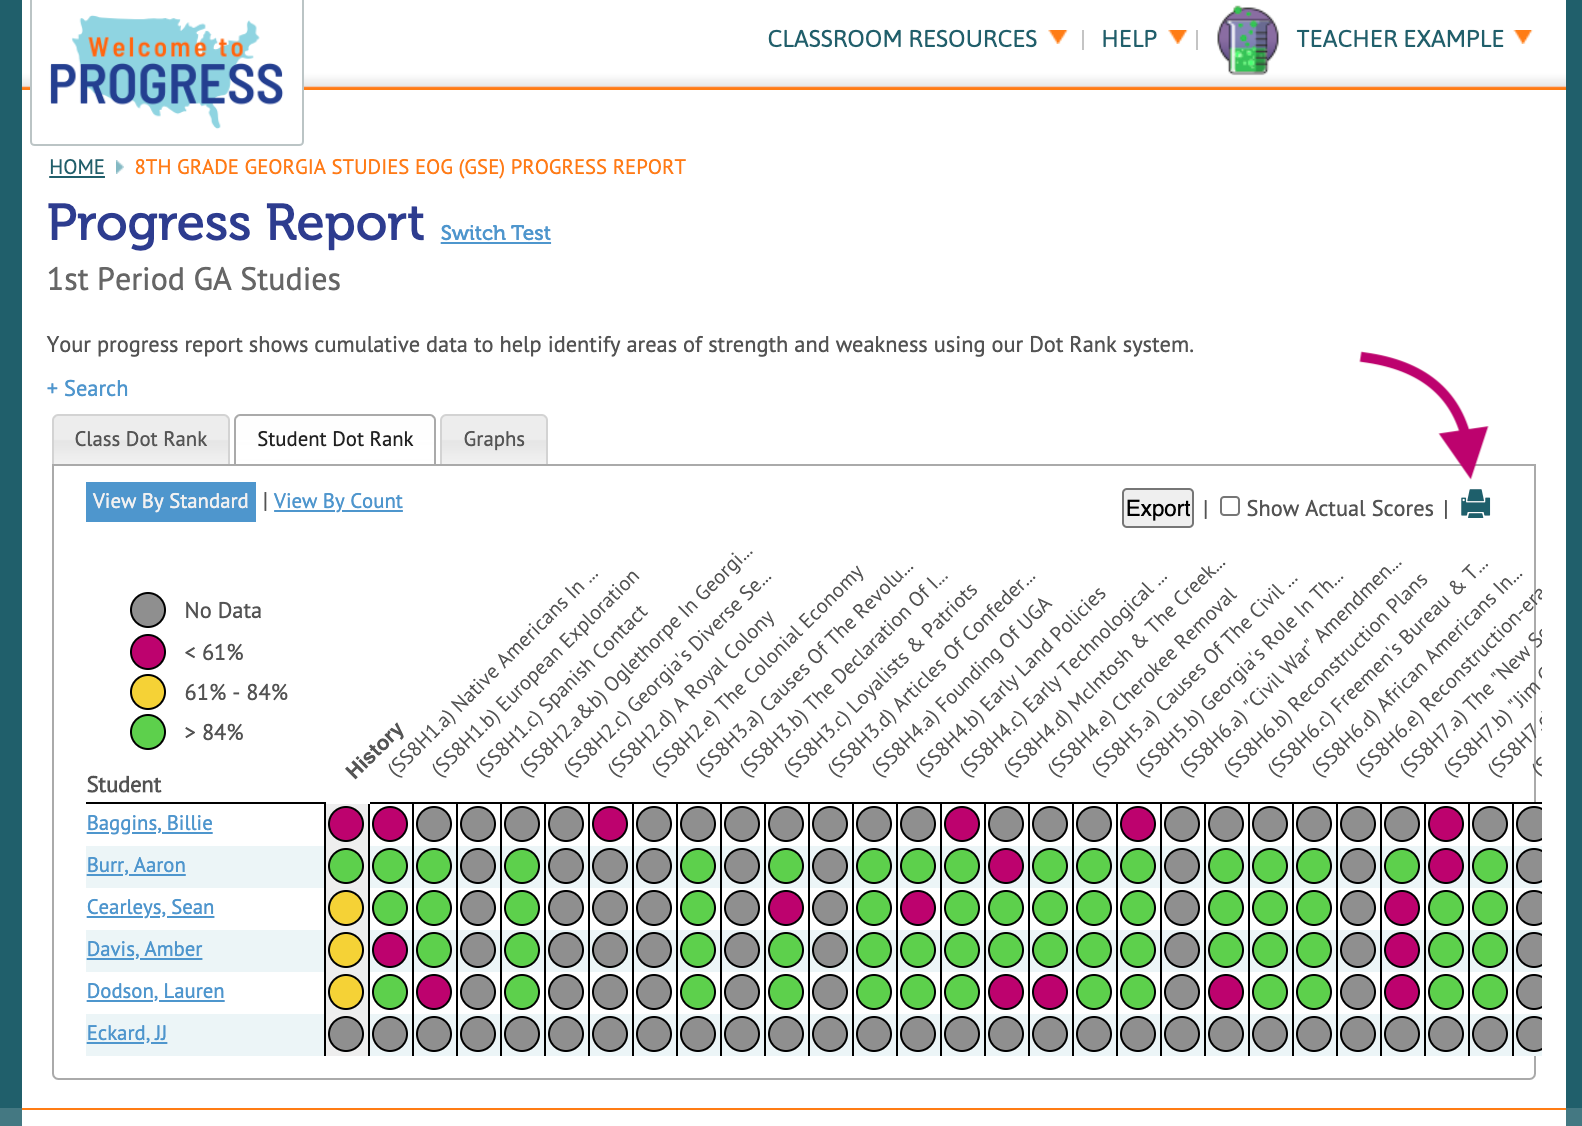Screen dimensions: 1582x1126
Task: Click the 8th Grade Georgia Studies breadcrumb text
Action: click(x=410, y=167)
